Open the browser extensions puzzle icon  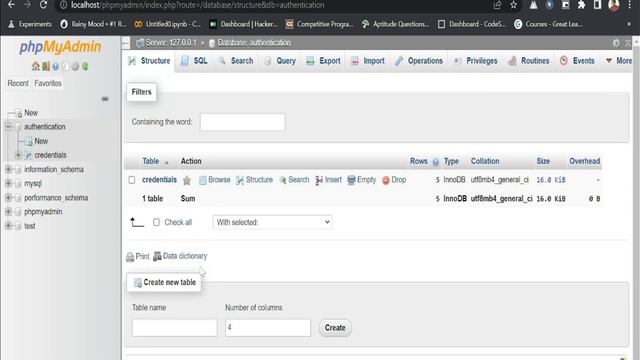581,5
